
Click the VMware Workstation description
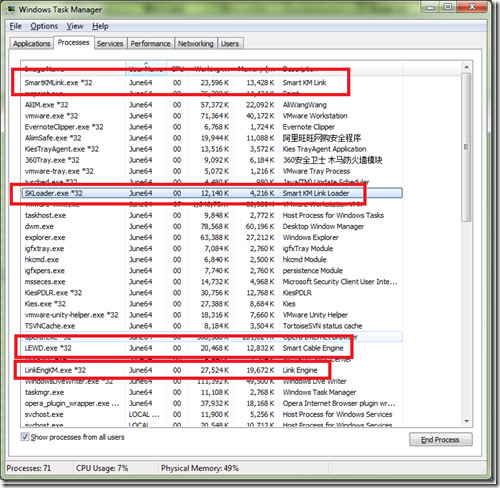pos(315,116)
